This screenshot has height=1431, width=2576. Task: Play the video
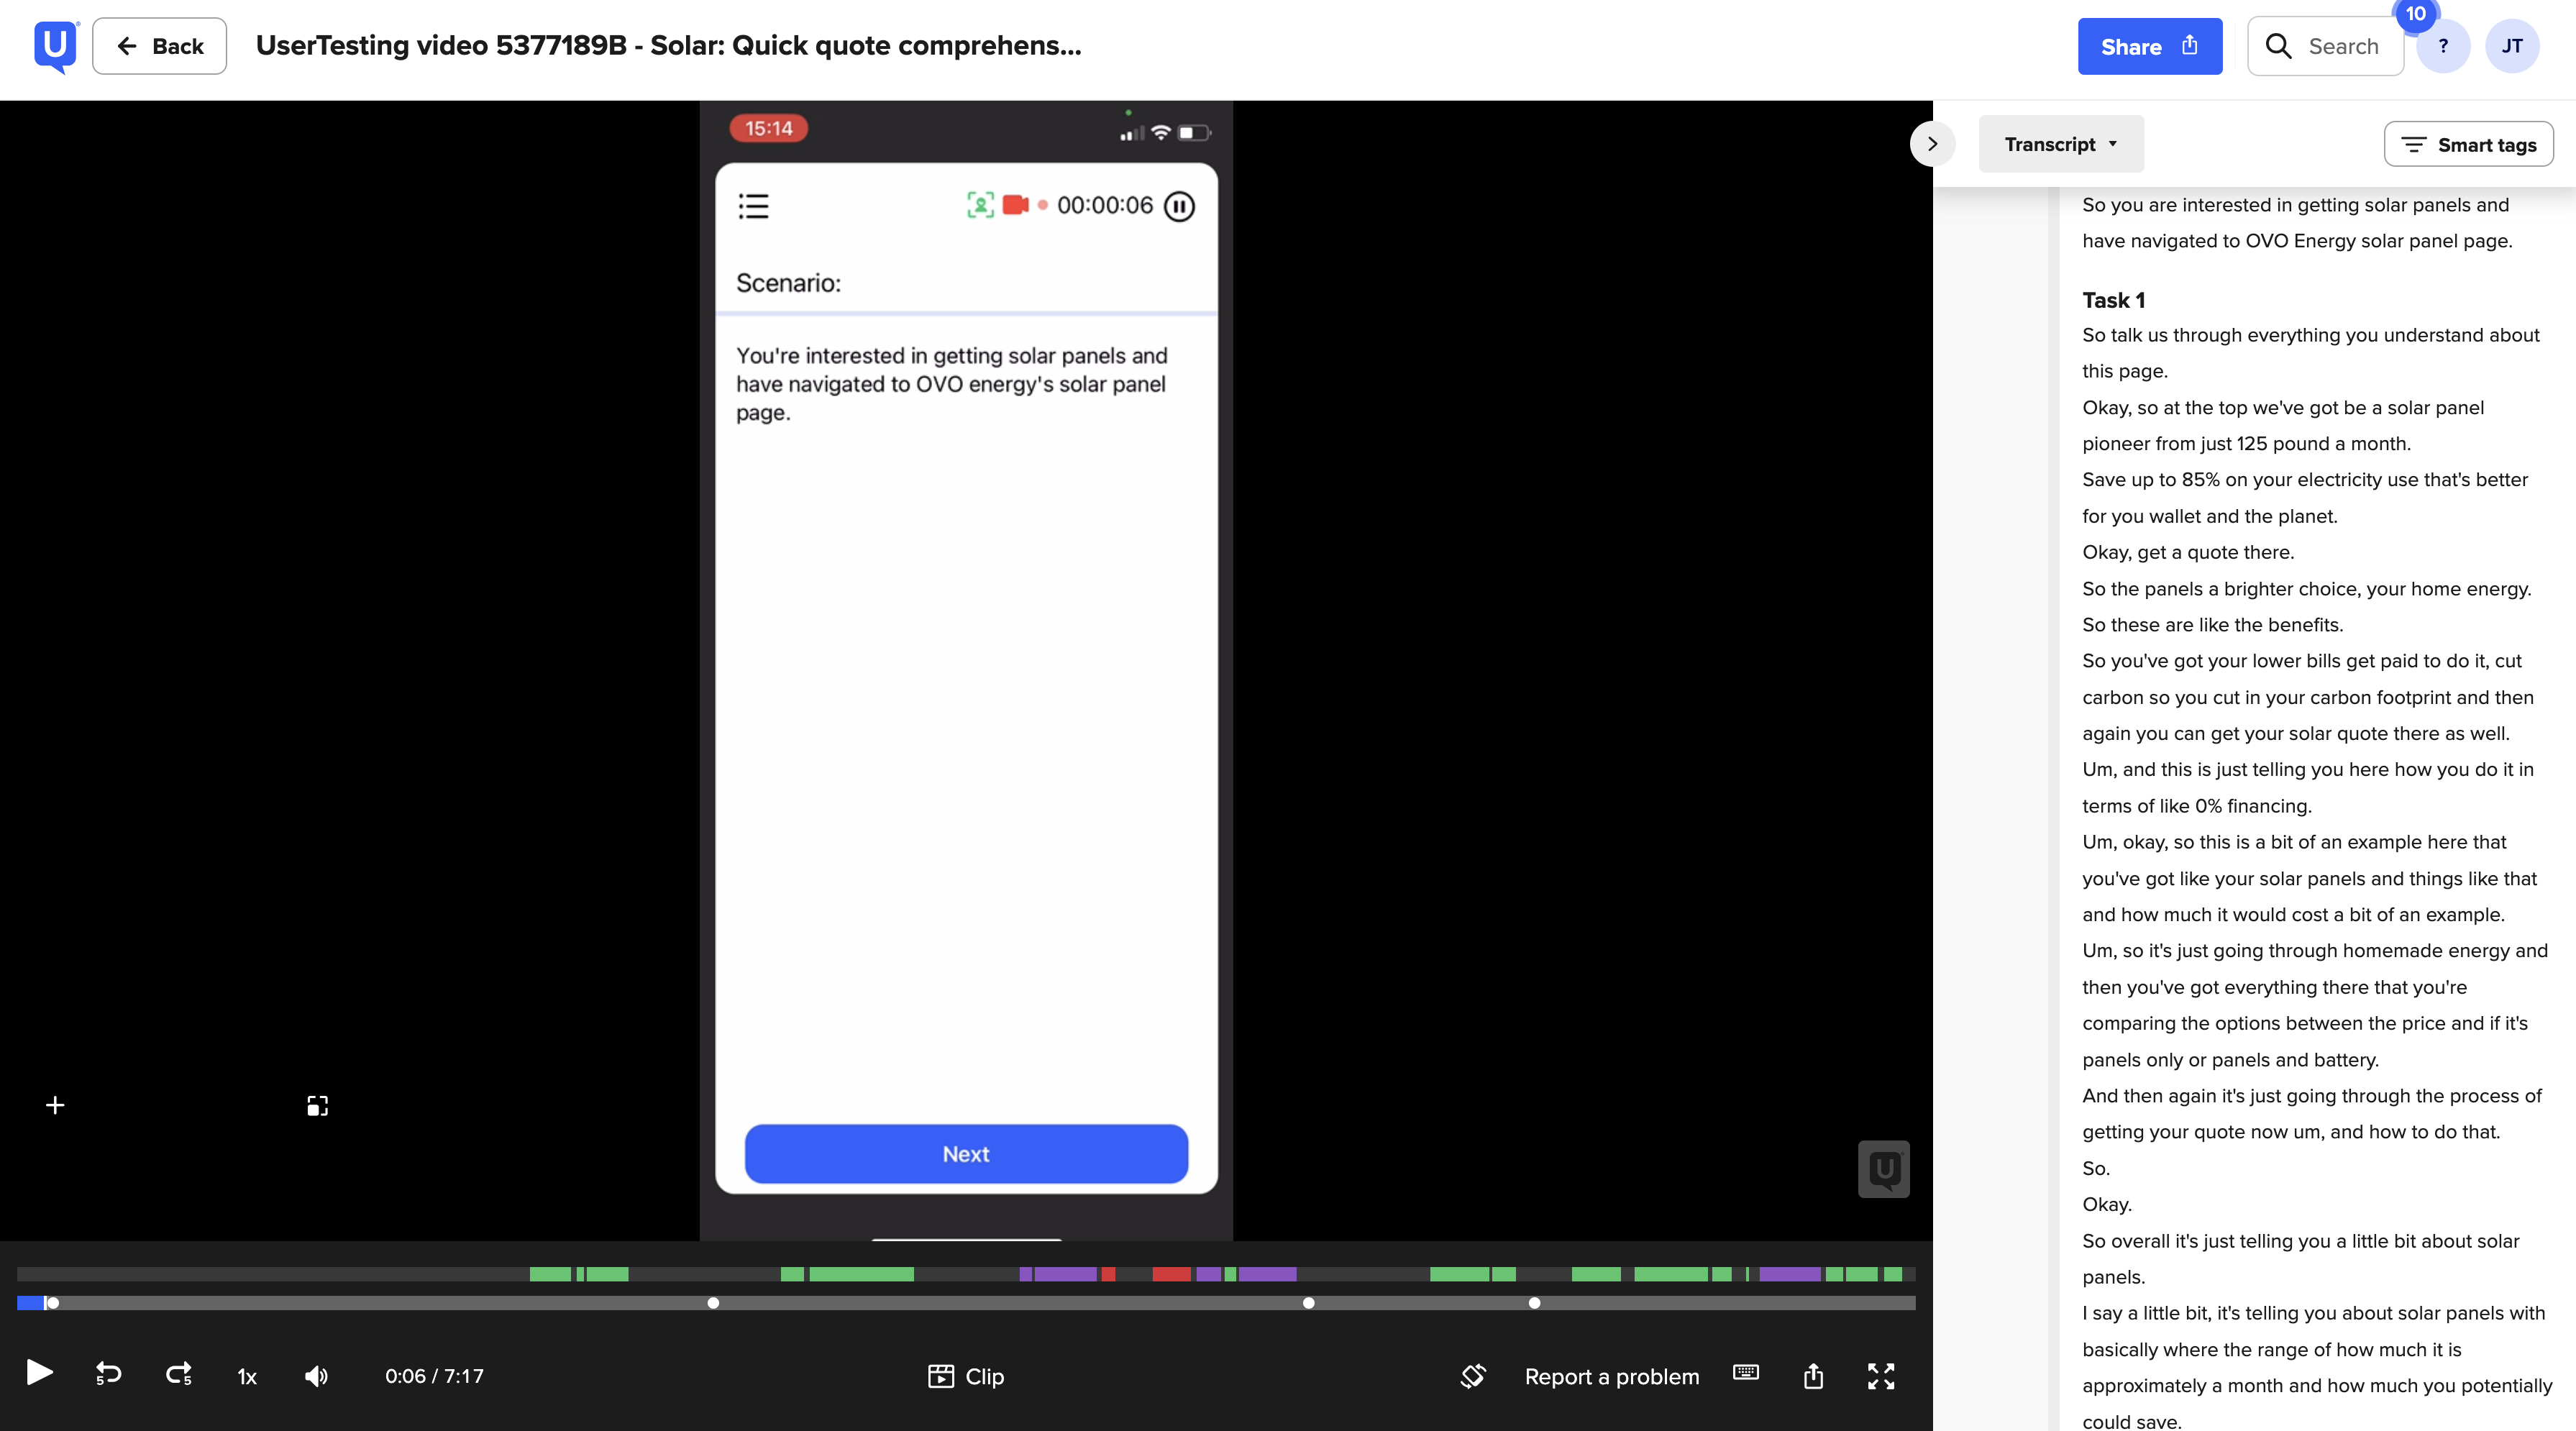click(39, 1374)
